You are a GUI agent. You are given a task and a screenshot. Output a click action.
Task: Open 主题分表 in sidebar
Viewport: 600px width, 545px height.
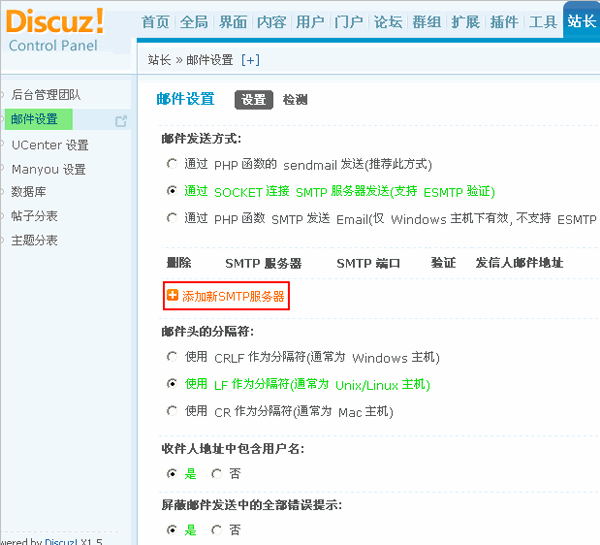[34, 240]
